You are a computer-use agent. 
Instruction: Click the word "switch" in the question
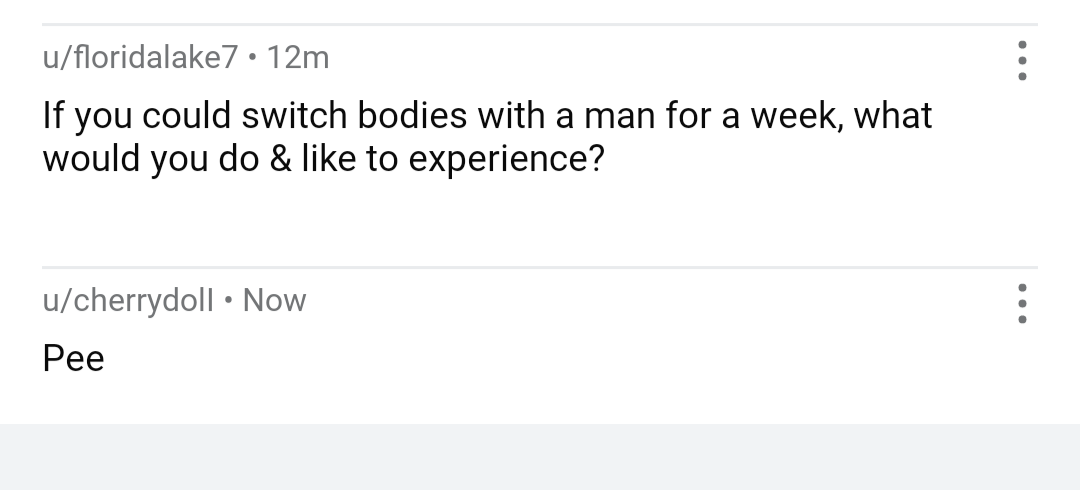click(x=294, y=116)
